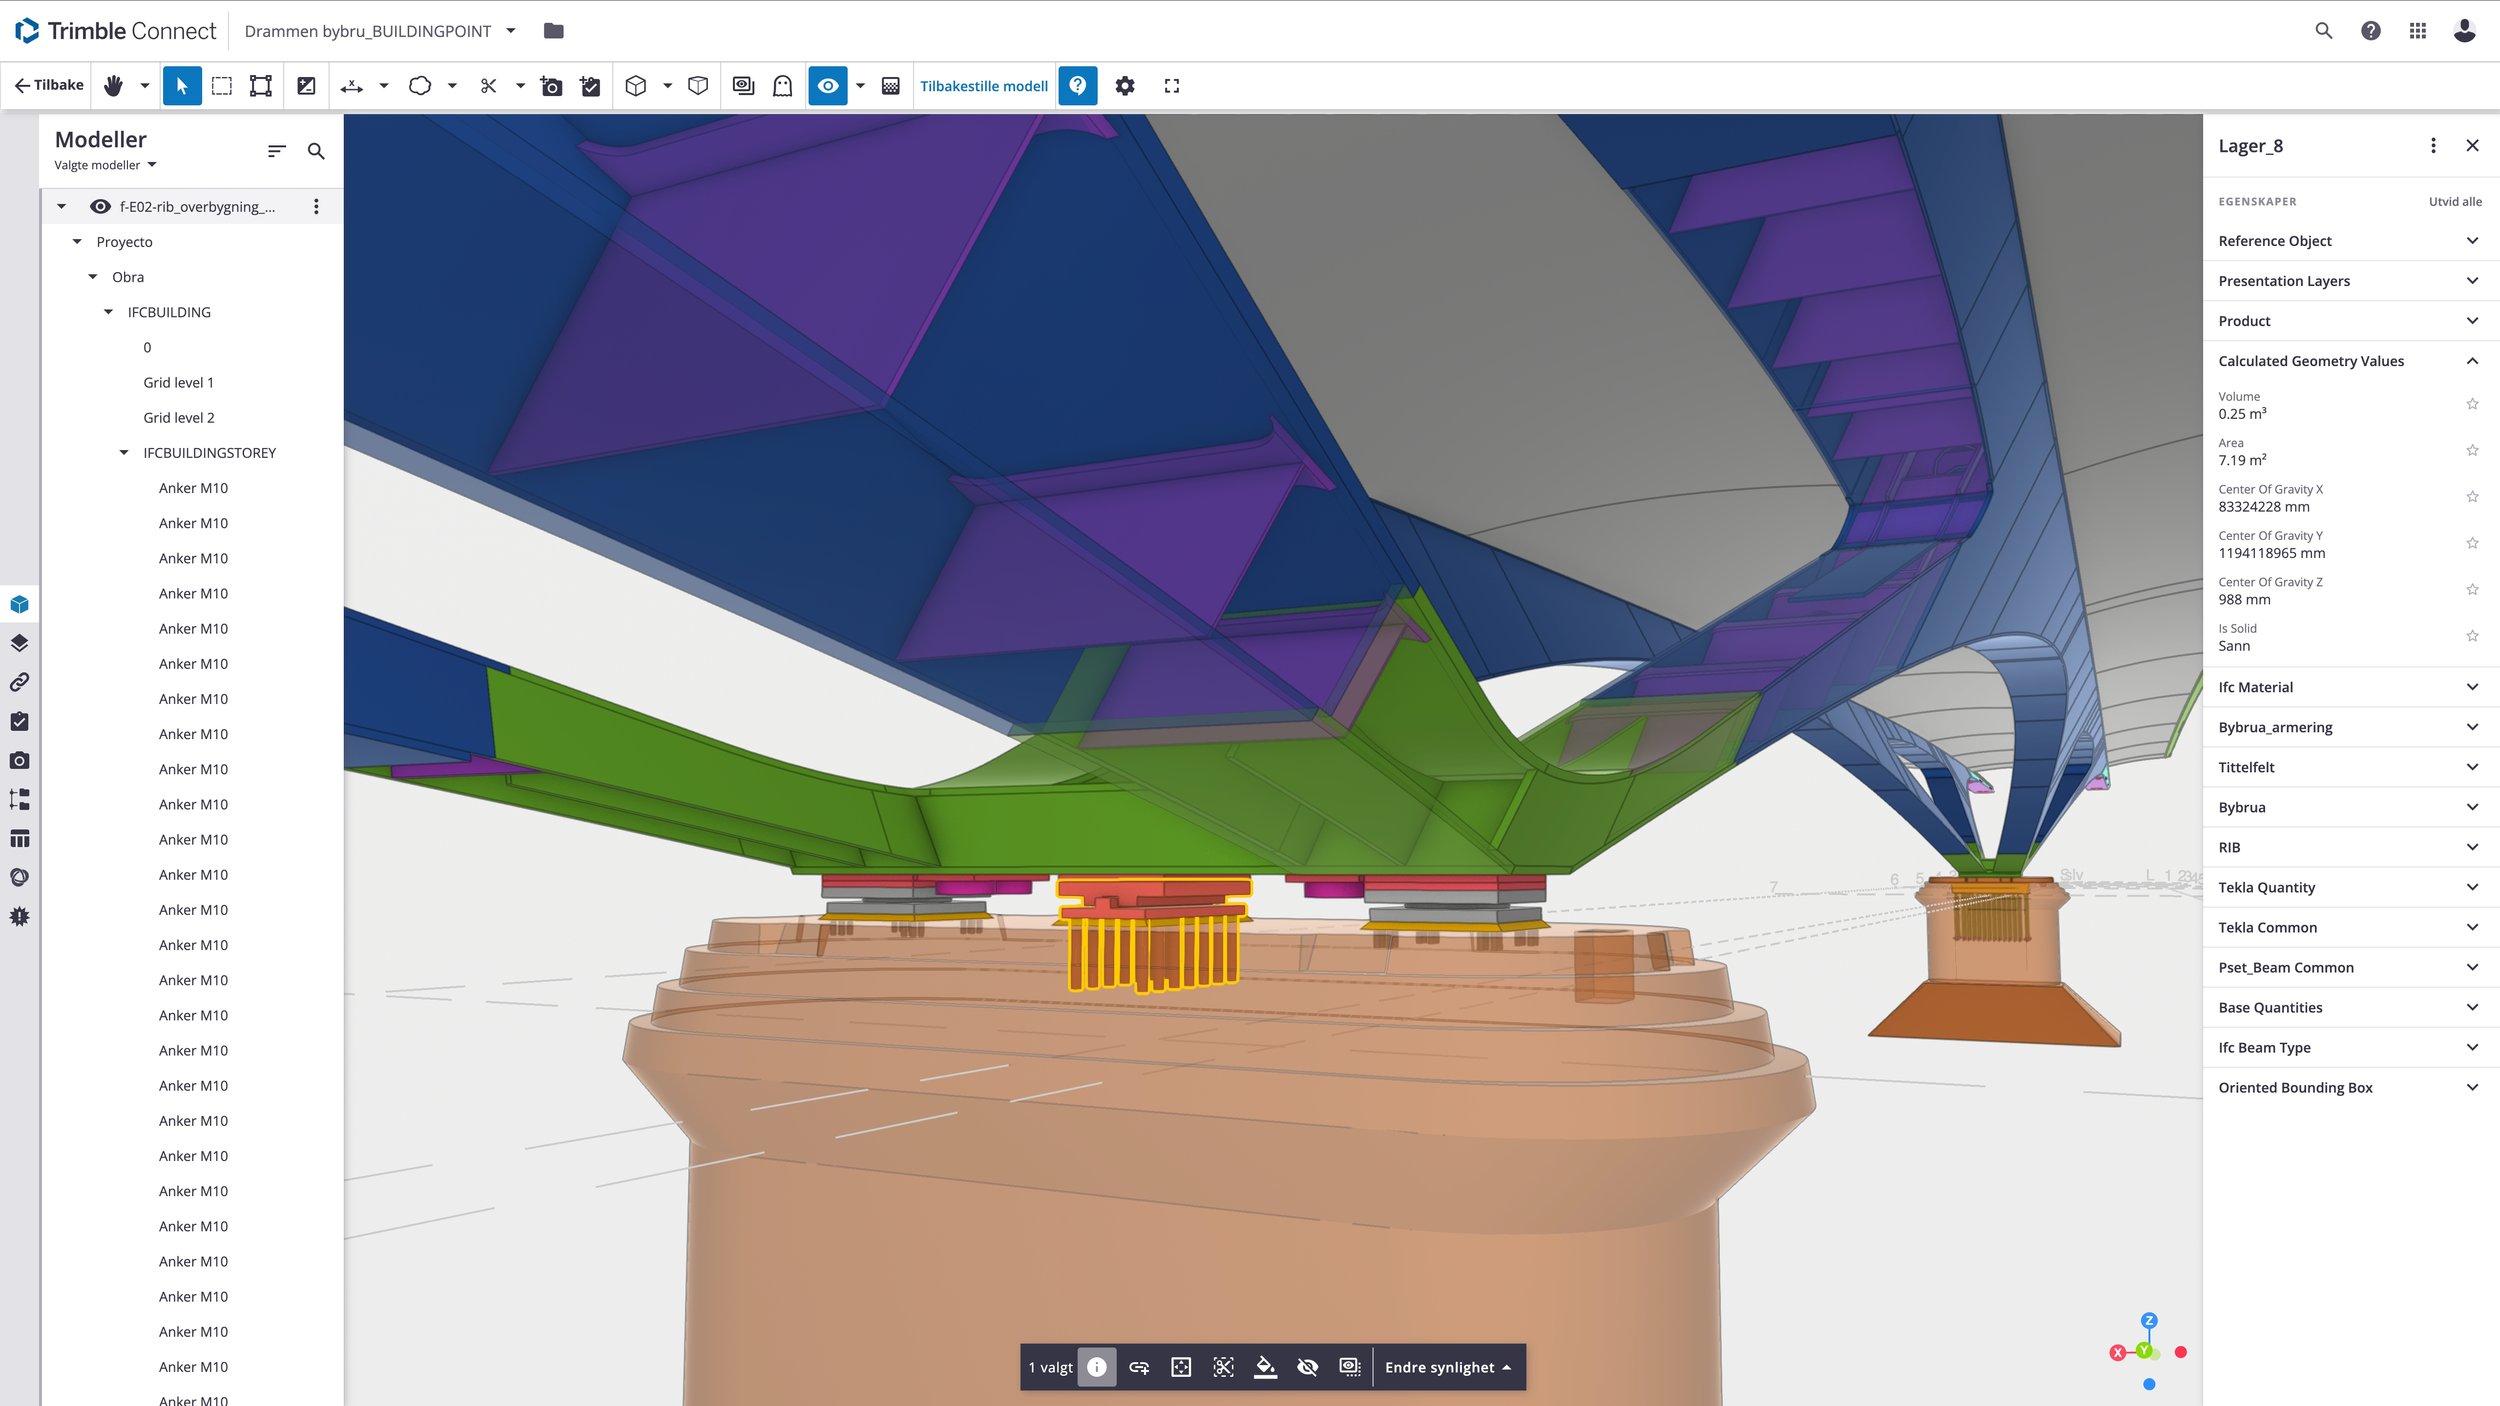The height and width of the screenshot is (1406, 2500).
Task: Toggle ghost mode icon
Action: [x=783, y=86]
